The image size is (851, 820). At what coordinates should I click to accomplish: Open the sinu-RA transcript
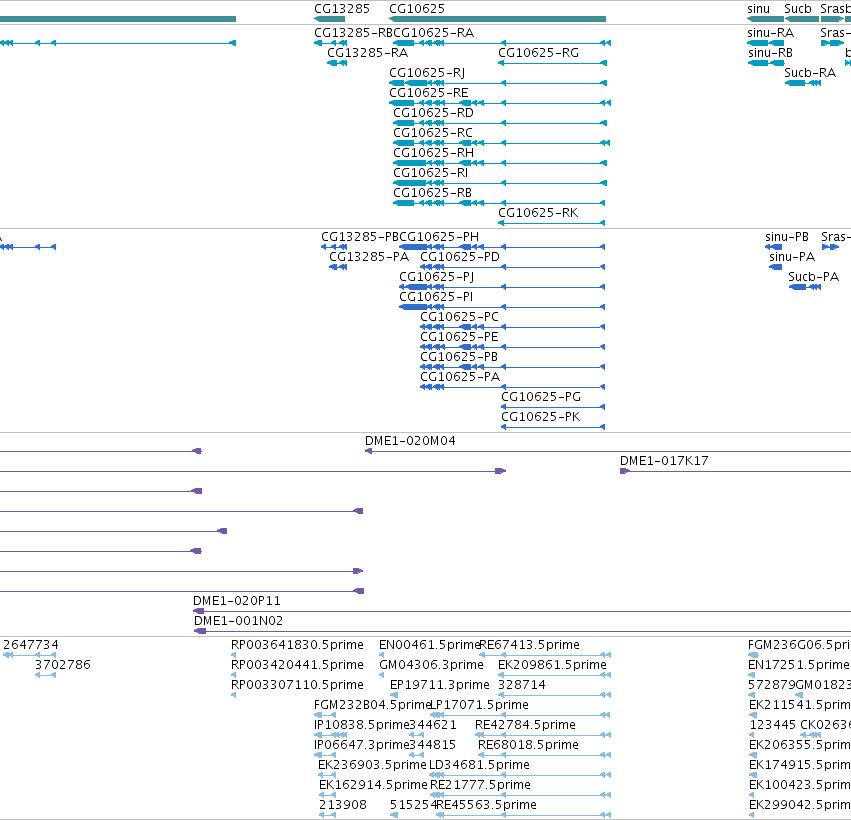click(x=771, y=33)
